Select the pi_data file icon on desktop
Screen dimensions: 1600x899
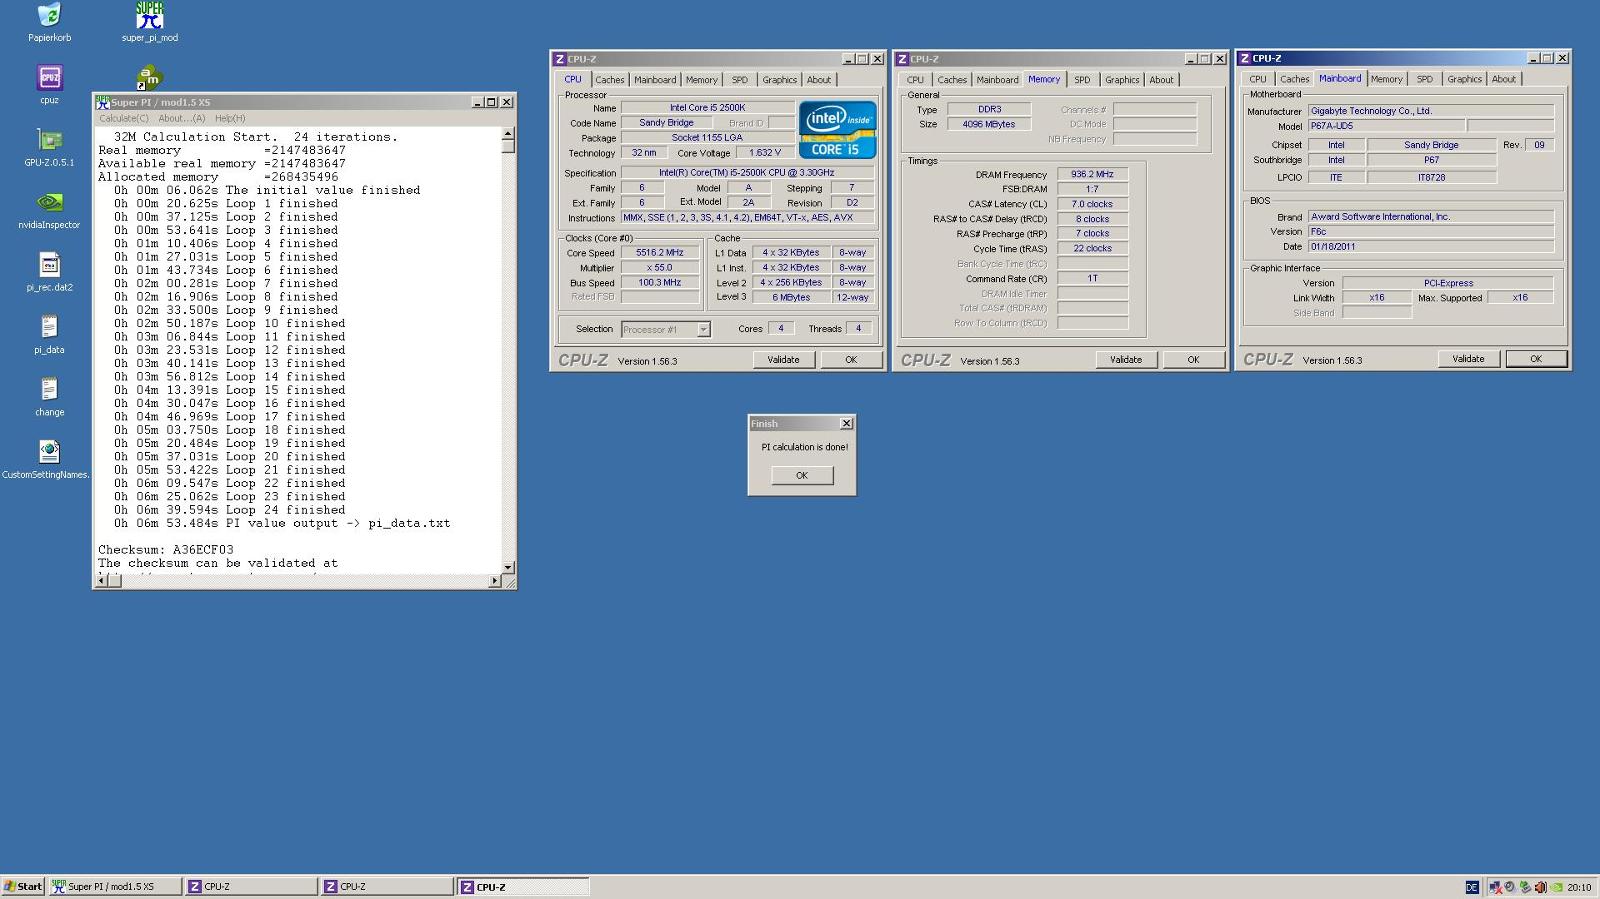pyautogui.click(x=49, y=327)
